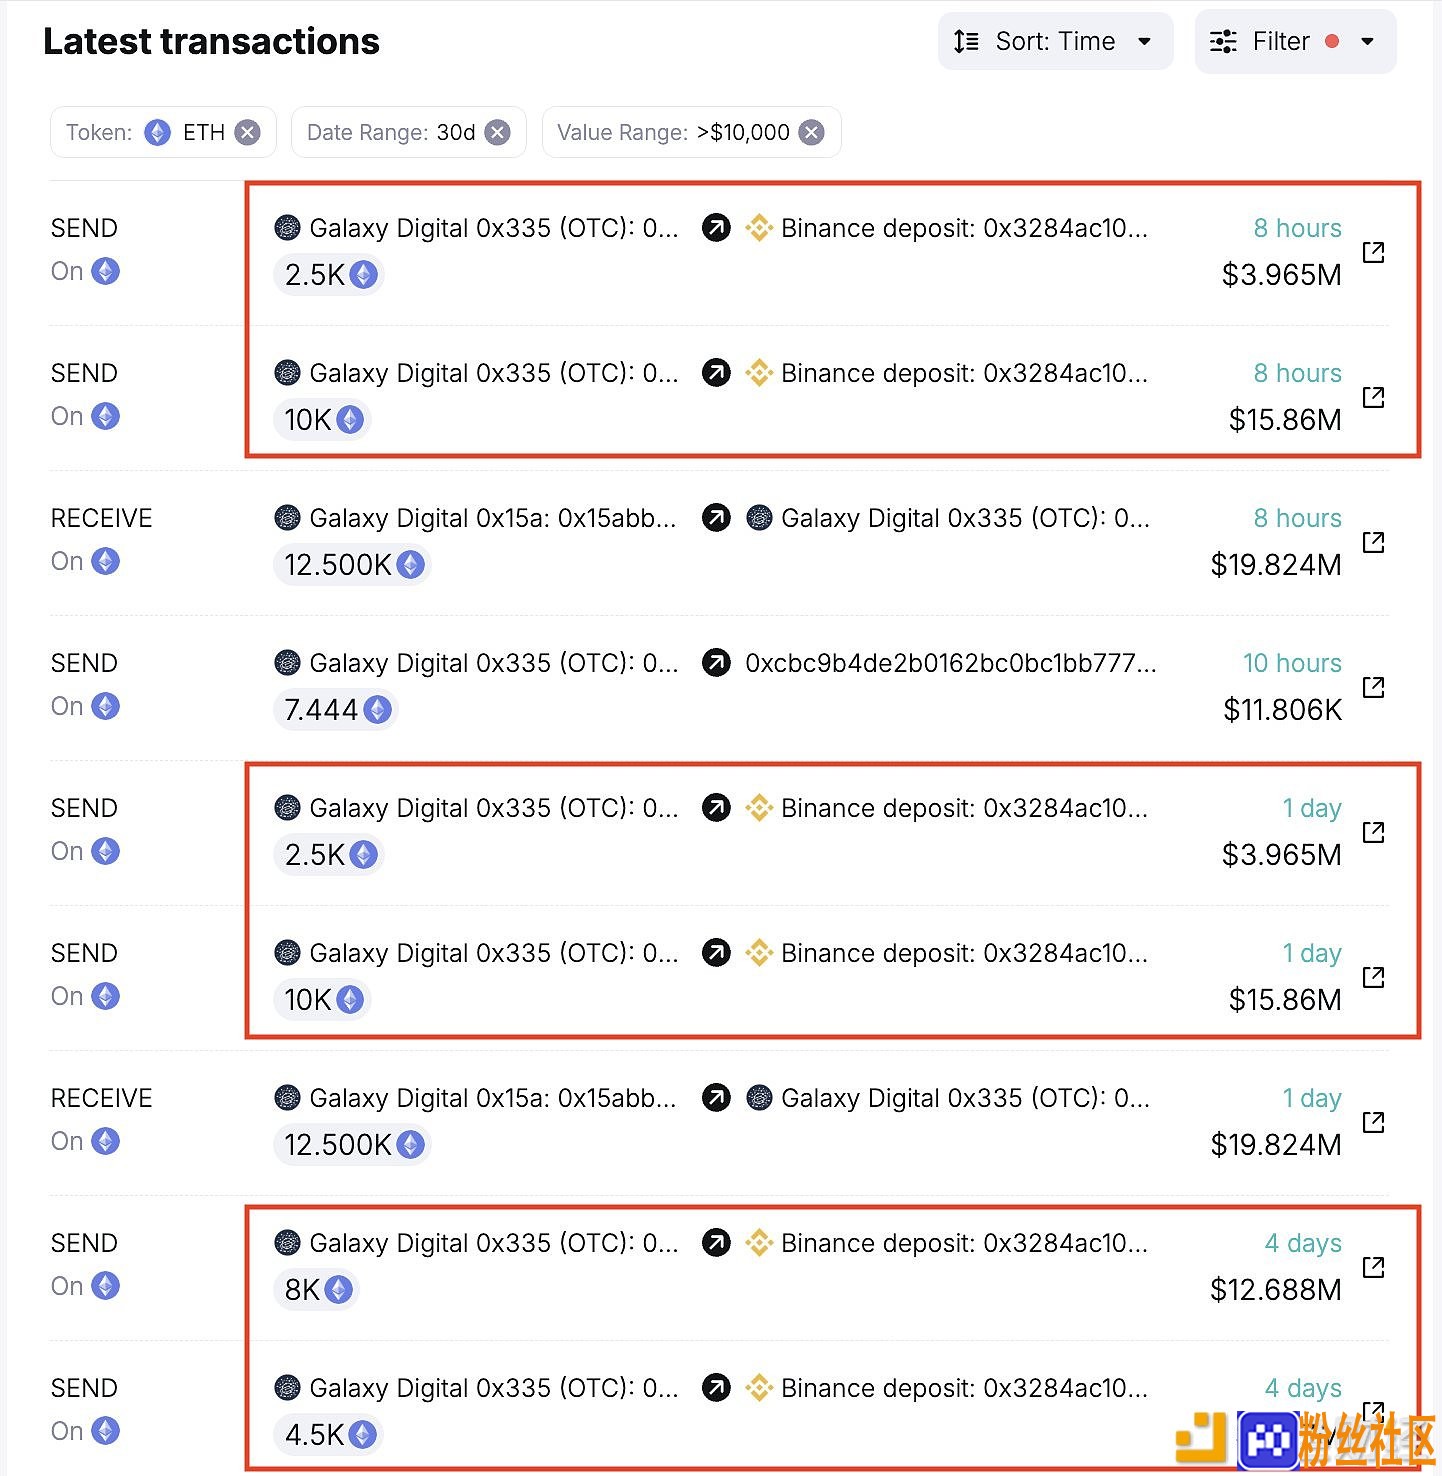Click the sort arrows icon
Viewport: 1442px width, 1476px height.
coord(966,41)
